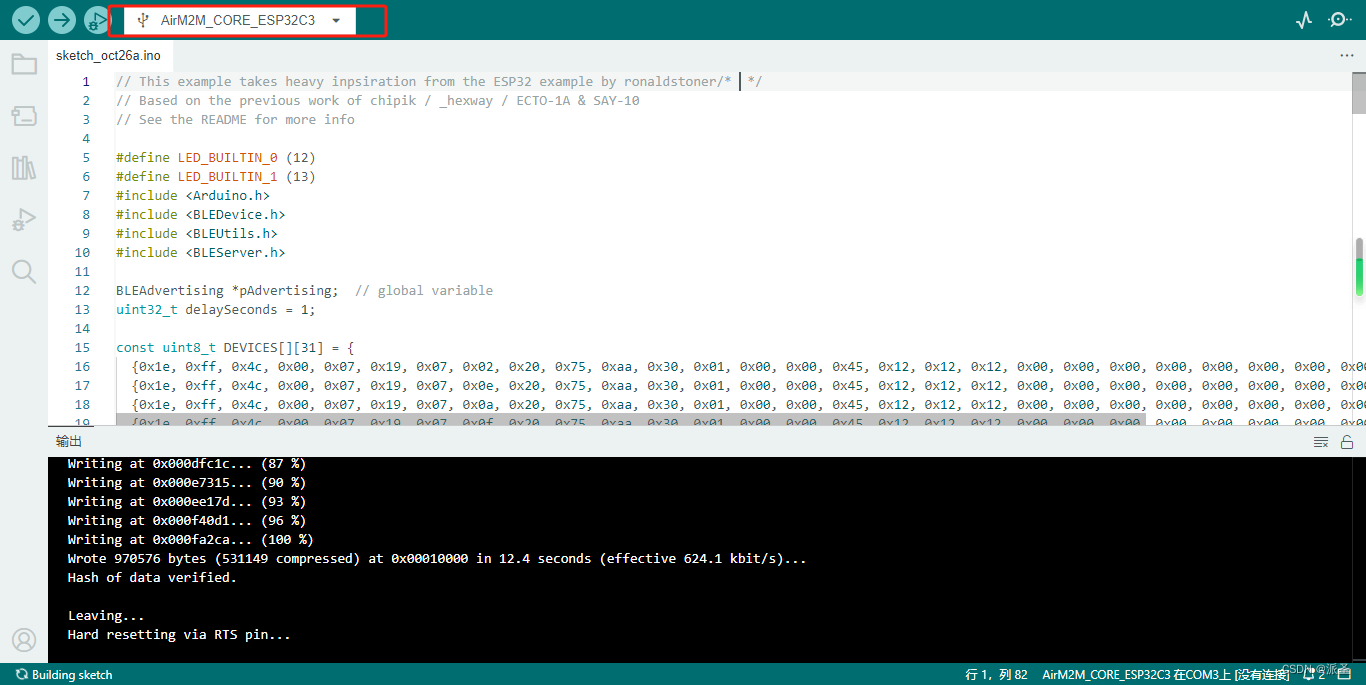Click the #include <BLEServer.h> line

201,252
